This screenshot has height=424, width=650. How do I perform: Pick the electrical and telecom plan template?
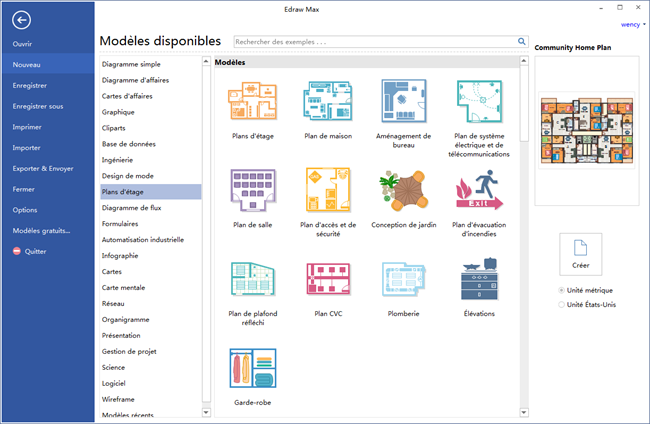click(479, 101)
